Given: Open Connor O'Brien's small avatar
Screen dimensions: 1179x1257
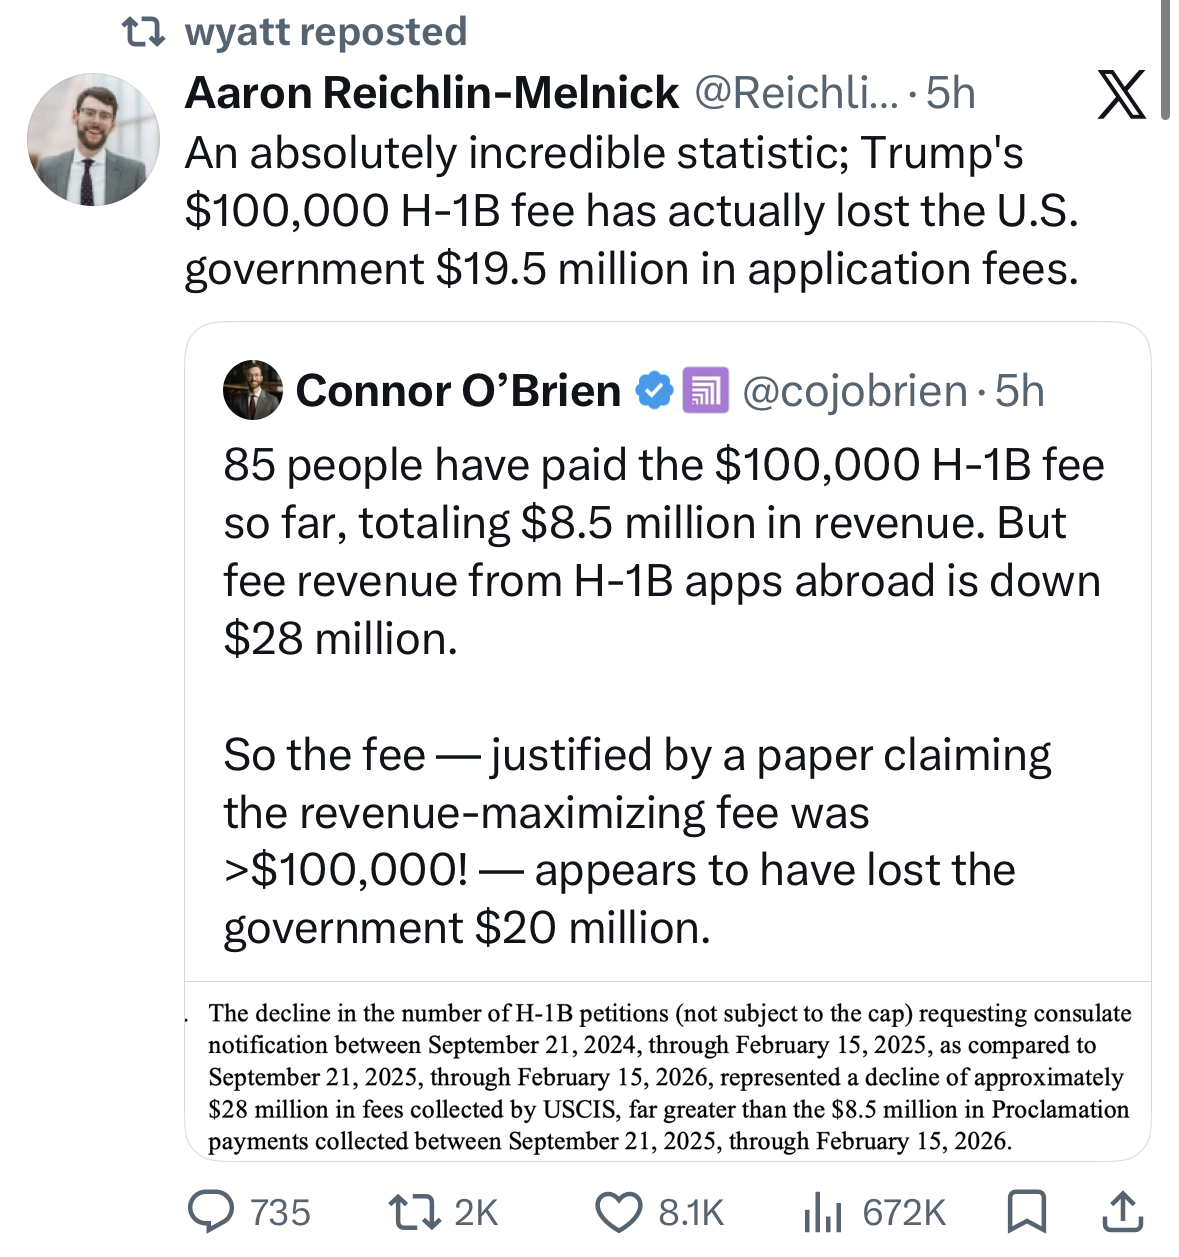Looking at the screenshot, I should click(x=253, y=390).
